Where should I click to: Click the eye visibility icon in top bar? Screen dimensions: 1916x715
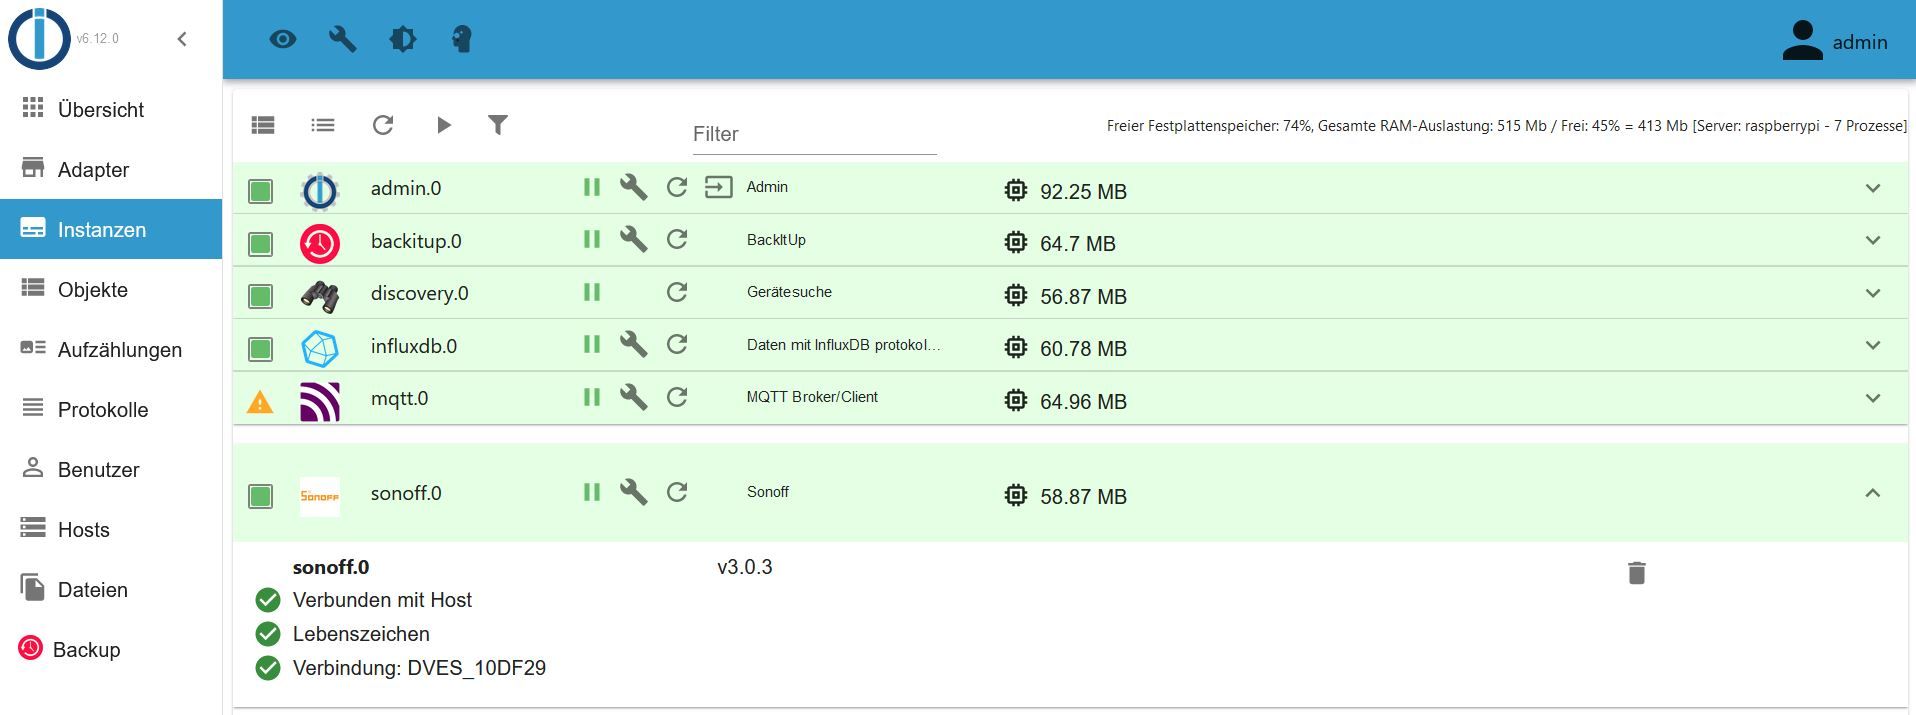coord(283,39)
